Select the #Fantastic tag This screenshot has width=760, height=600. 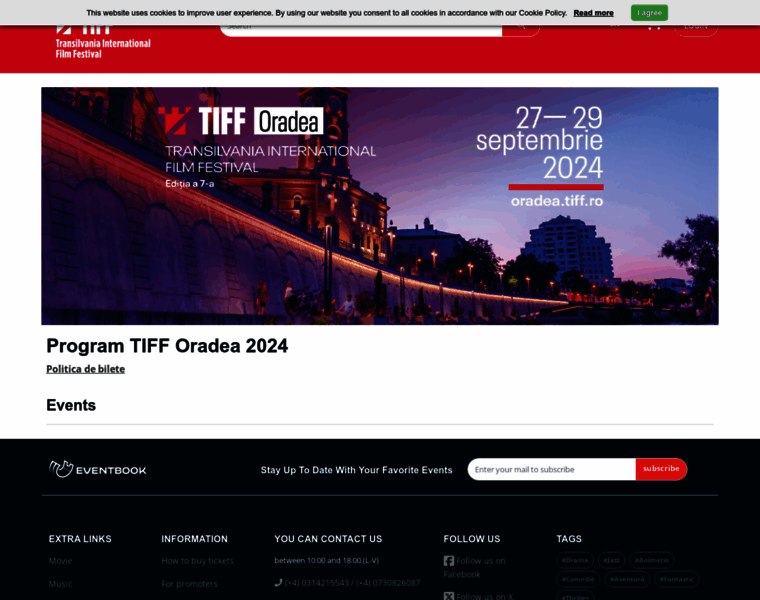point(677,579)
